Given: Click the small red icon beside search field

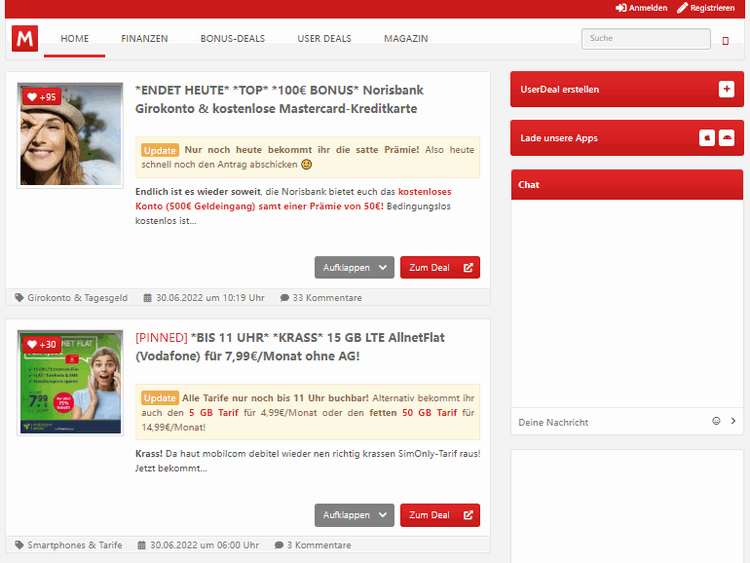Looking at the screenshot, I should (x=726, y=40).
